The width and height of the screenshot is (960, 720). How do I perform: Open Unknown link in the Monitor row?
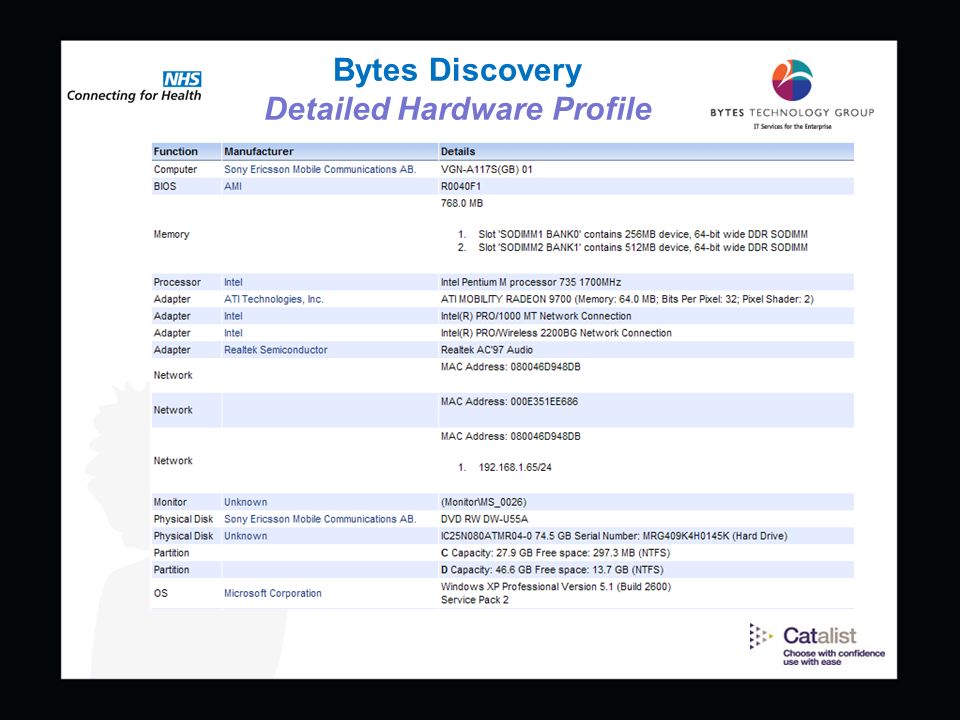246,502
